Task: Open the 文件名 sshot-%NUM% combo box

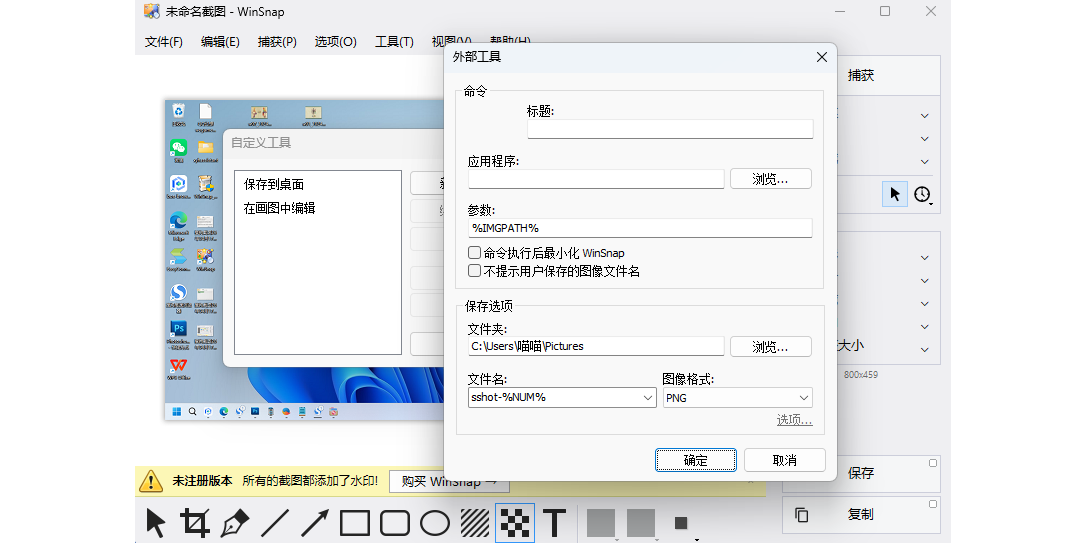Action: click(x=562, y=398)
